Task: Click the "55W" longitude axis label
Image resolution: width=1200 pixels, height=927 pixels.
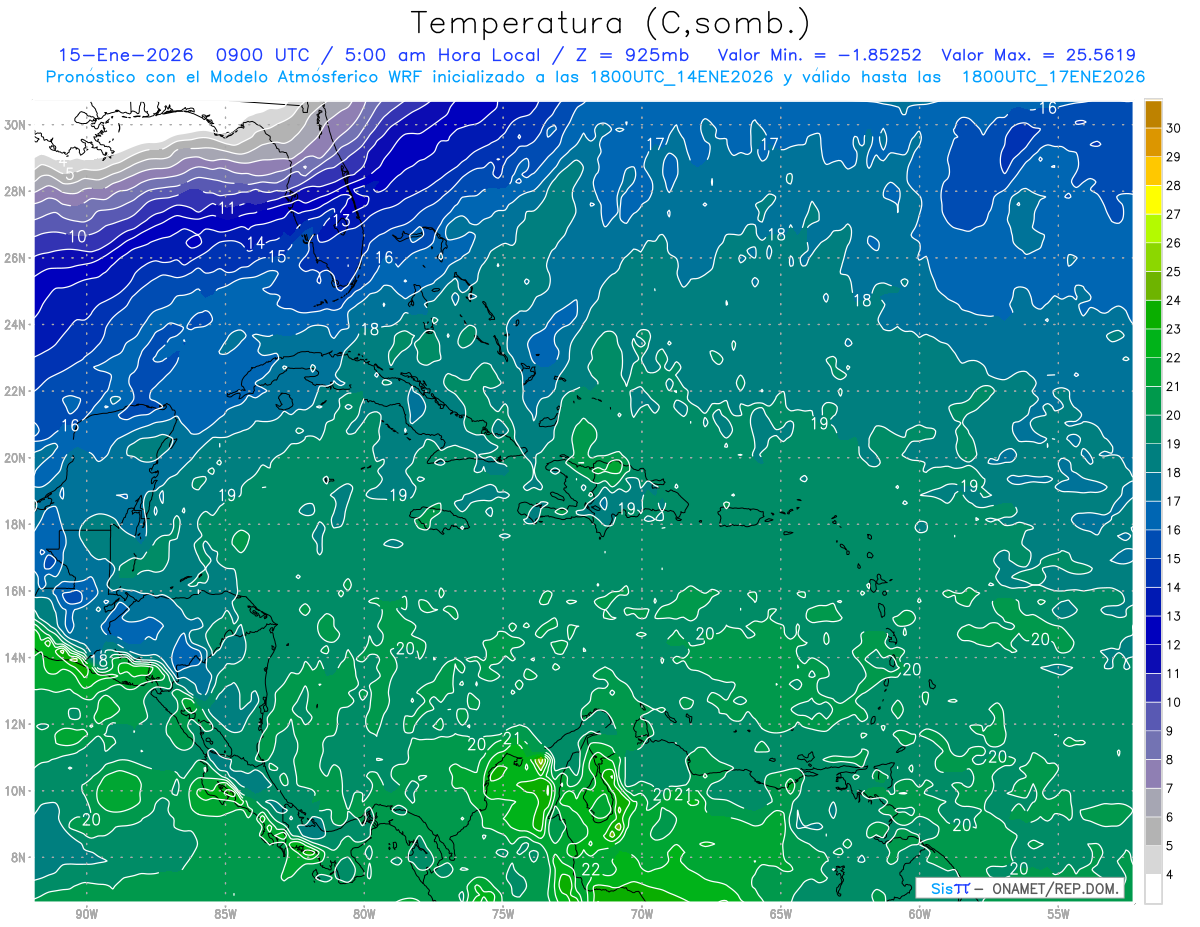Action: (x=1059, y=913)
